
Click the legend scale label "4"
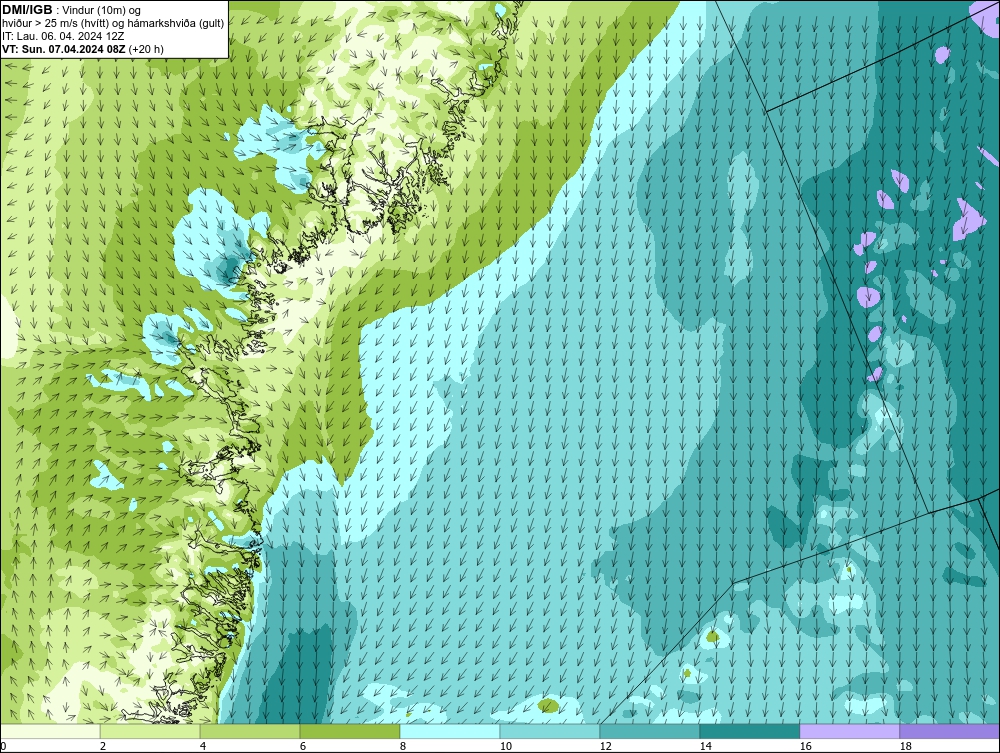click(203, 746)
